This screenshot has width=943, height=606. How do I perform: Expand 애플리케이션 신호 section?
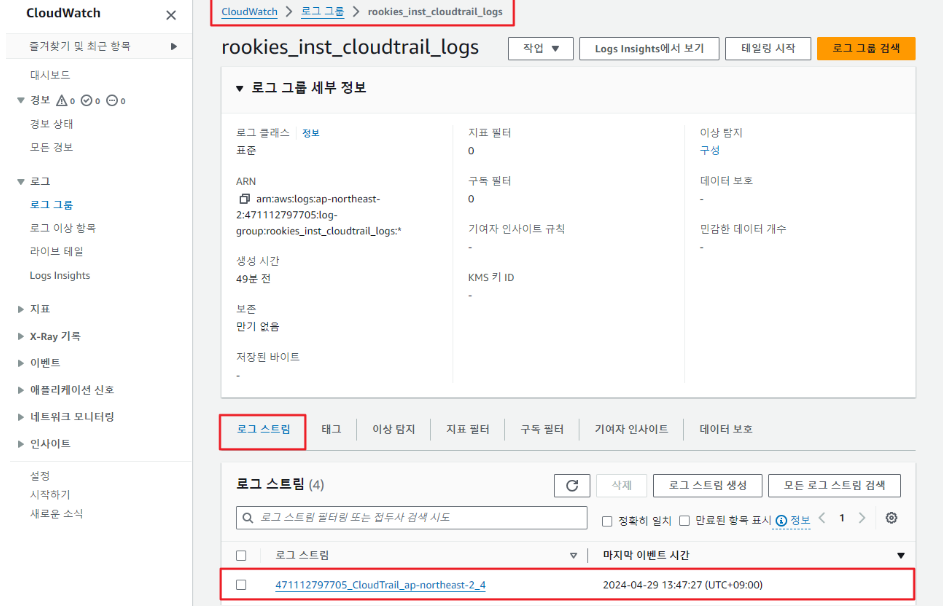click(21, 390)
